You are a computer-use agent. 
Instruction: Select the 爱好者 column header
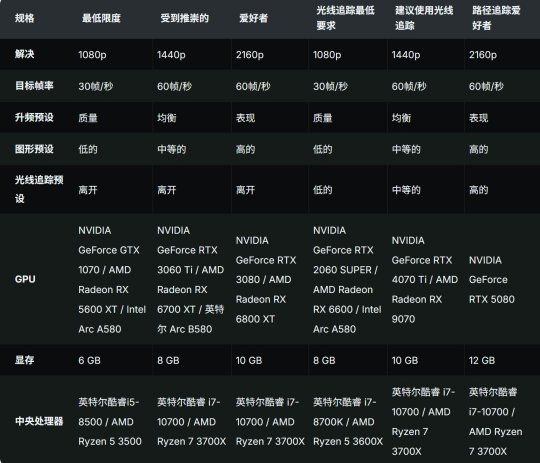253,18
